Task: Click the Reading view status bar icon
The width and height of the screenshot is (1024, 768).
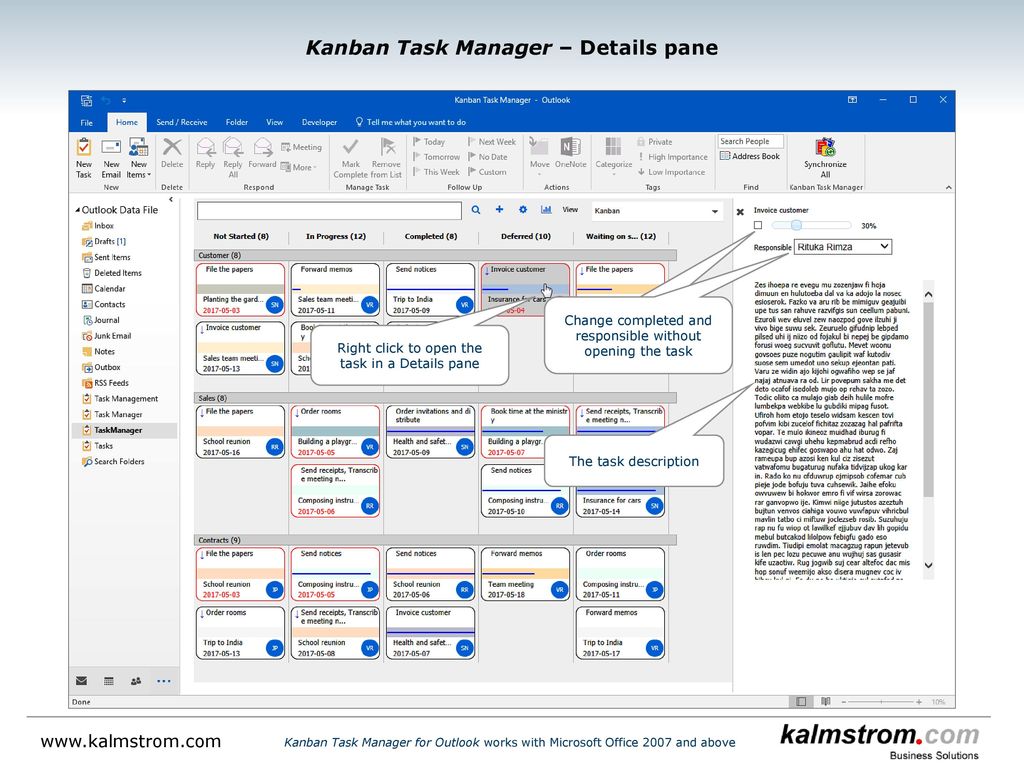Action: pyautogui.click(x=825, y=701)
